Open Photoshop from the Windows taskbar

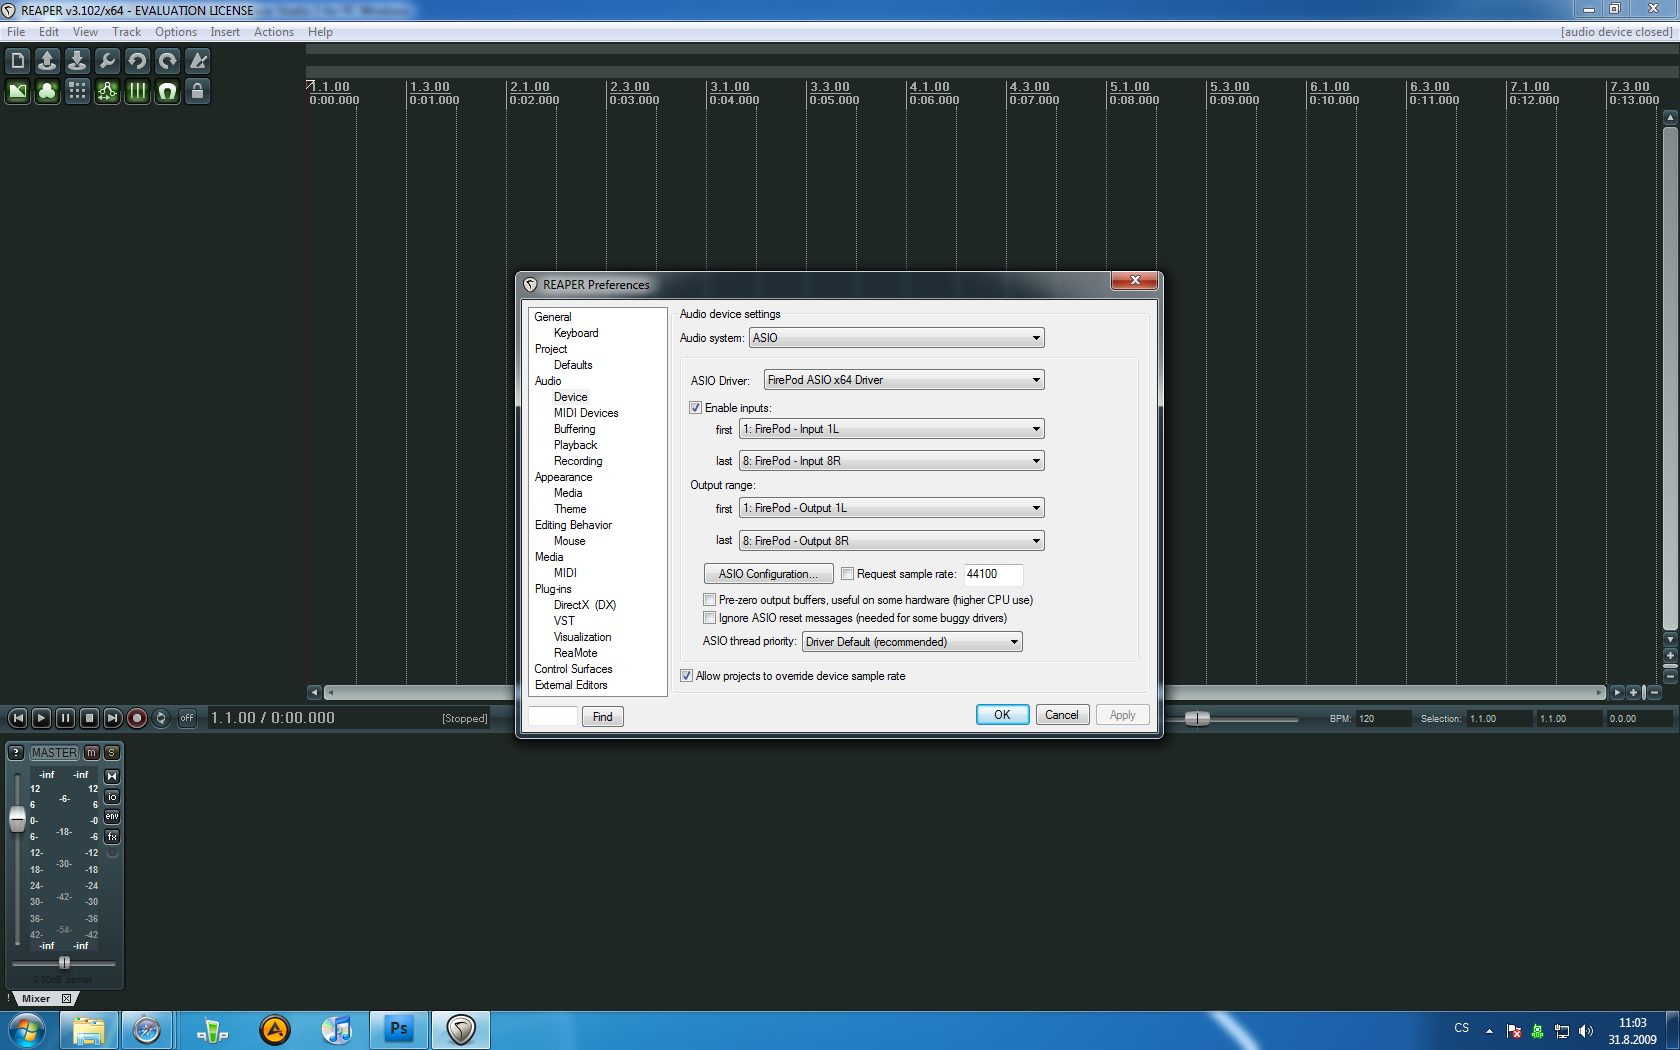point(399,1029)
